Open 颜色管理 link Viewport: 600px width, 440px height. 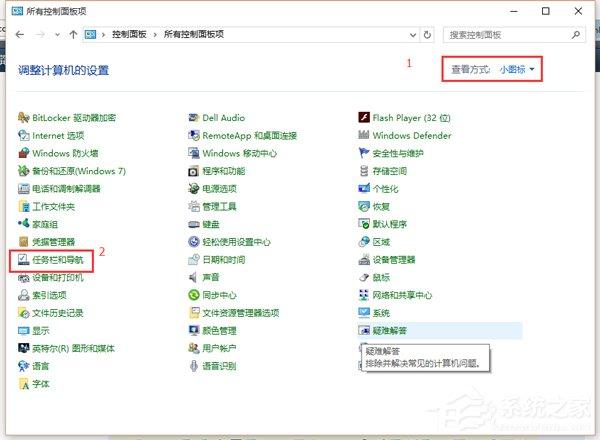point(219,331)
